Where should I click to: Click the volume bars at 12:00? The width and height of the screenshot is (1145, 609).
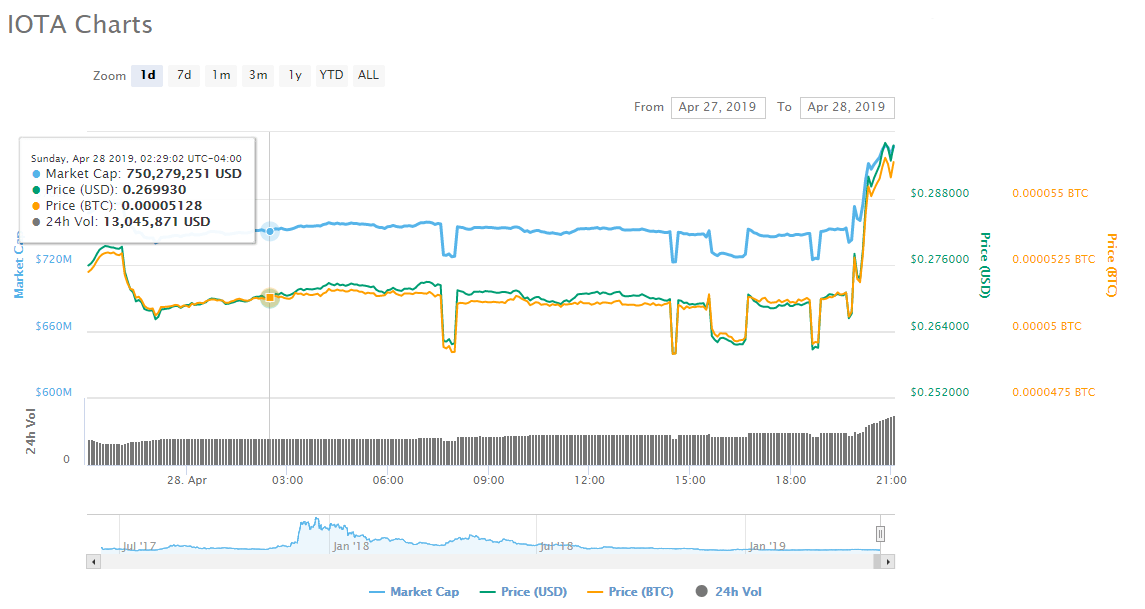point(589,450)
